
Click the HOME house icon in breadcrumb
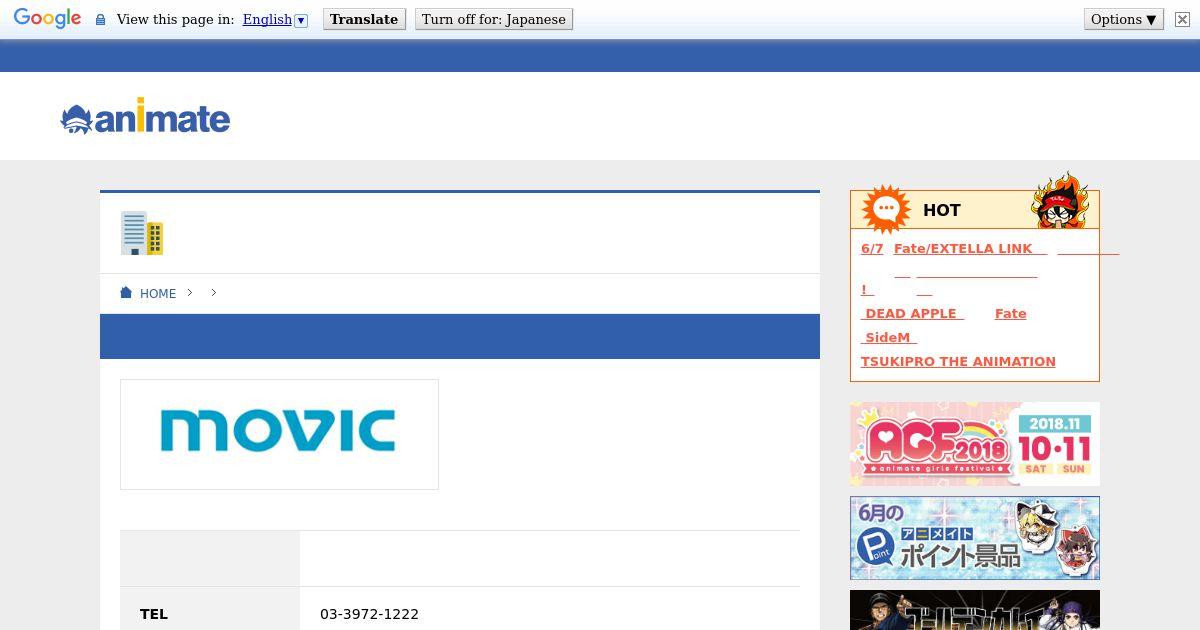126,293
